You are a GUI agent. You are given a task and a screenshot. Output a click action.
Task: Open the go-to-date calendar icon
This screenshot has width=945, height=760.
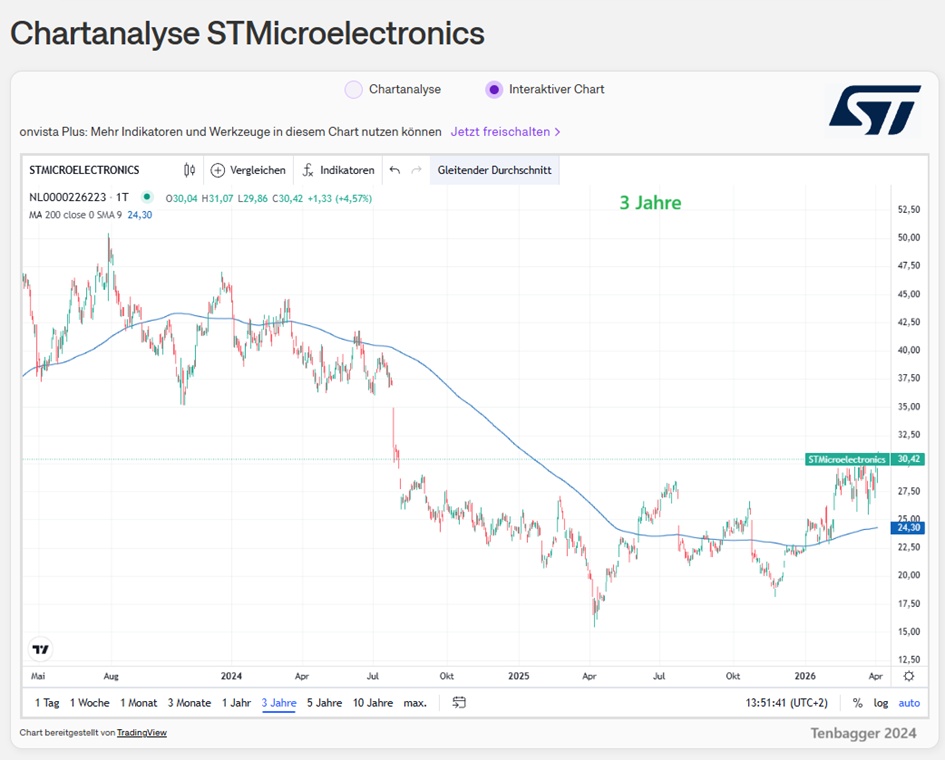[459, 703]
